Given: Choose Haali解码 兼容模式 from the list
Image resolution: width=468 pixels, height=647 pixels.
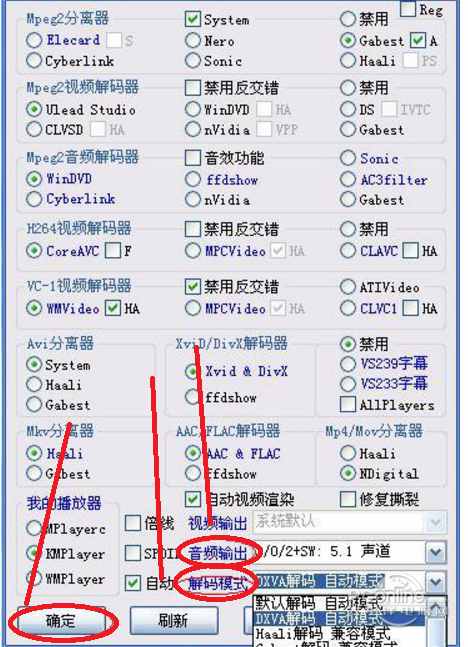Looking at the screenshot, I should pyautogui.click(x=340, y=633).
